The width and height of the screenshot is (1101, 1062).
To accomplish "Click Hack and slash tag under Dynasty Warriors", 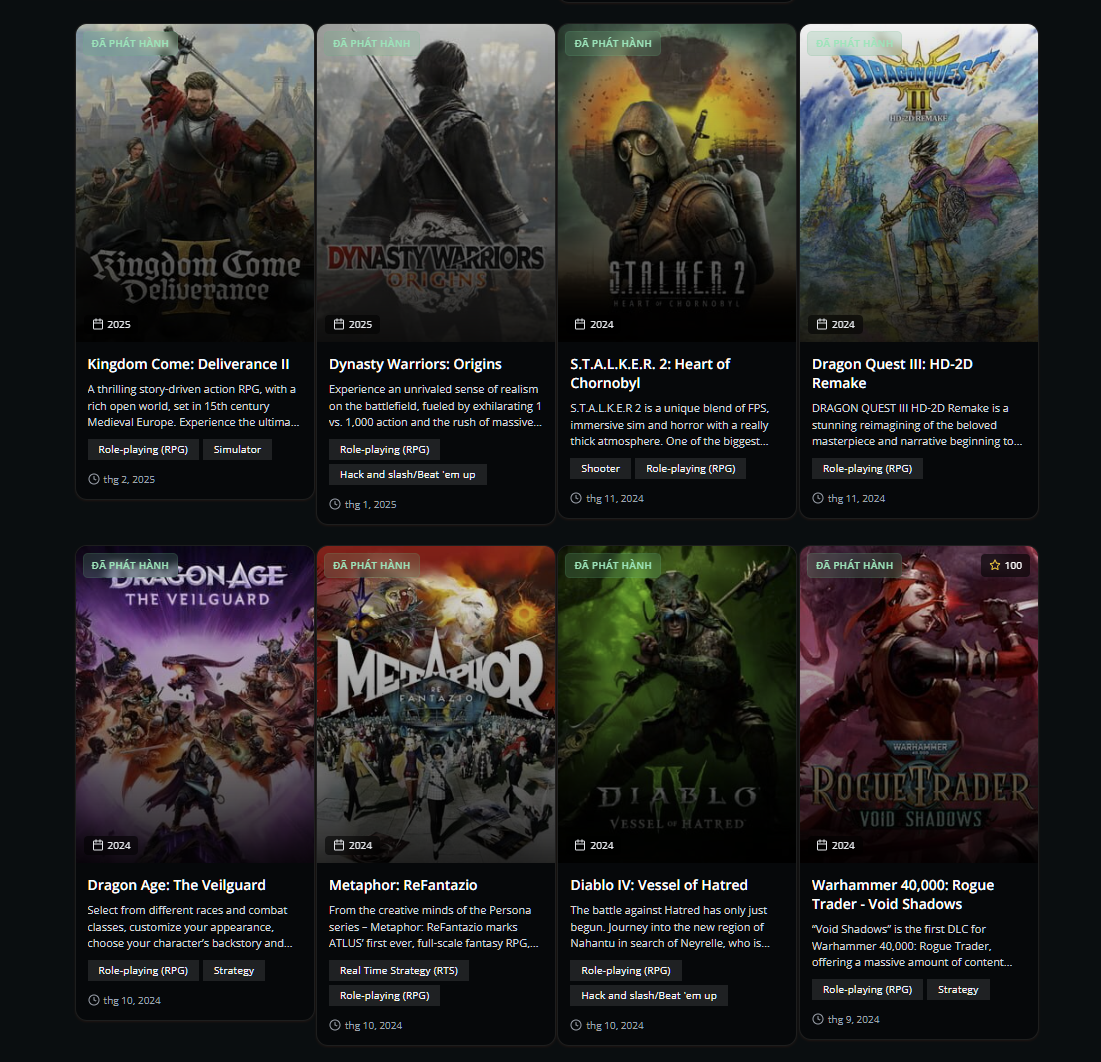I will click(407, 475).
